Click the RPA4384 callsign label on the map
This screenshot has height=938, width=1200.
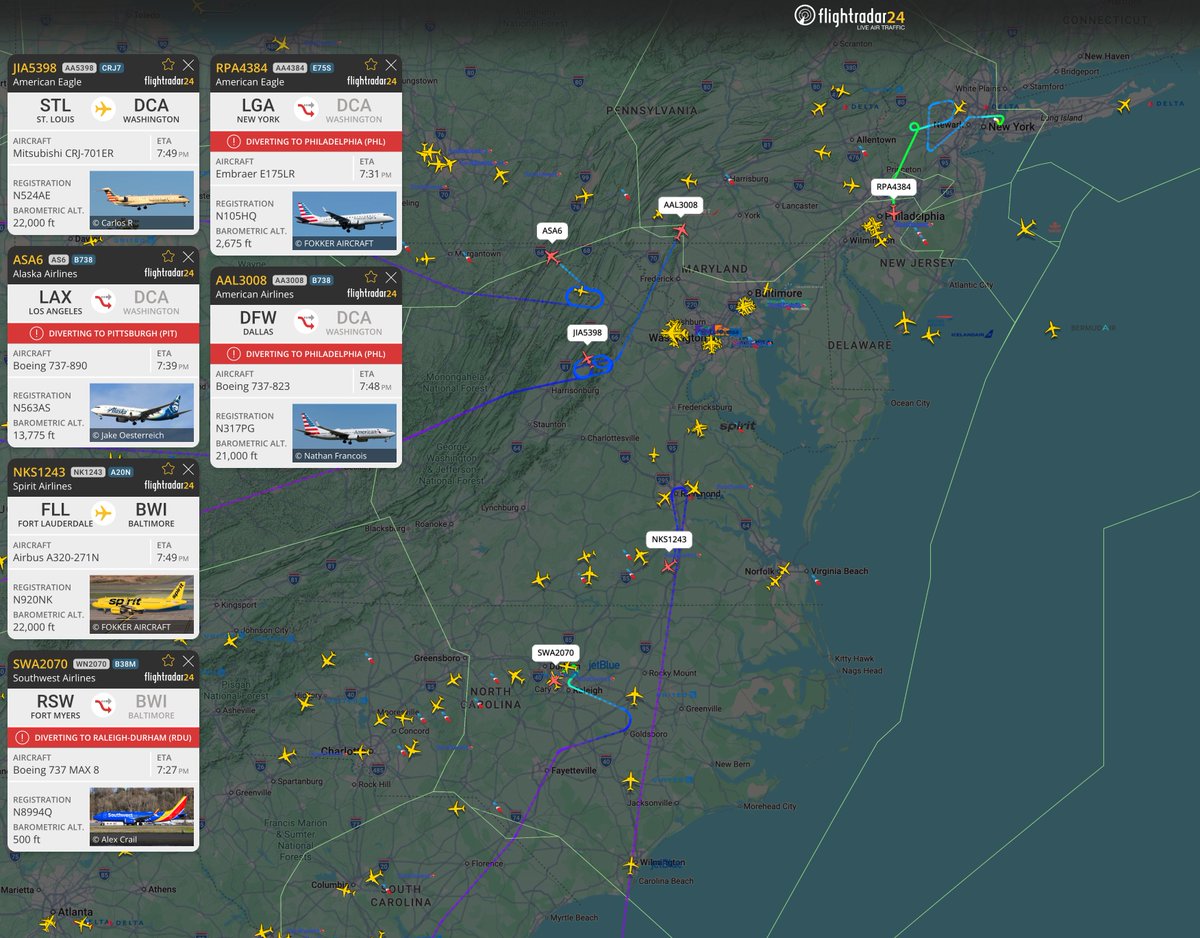[x=892, y=187]
